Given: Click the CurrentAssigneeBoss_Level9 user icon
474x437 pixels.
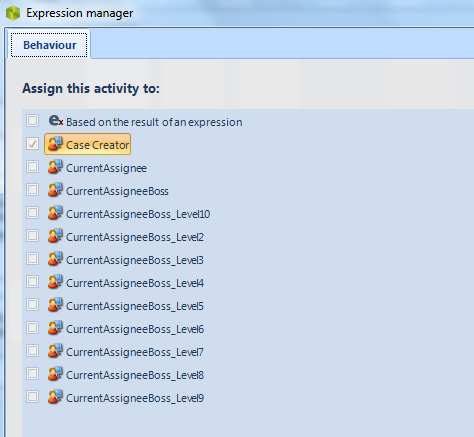Looking at the screenshot, I should click(55, 397).
